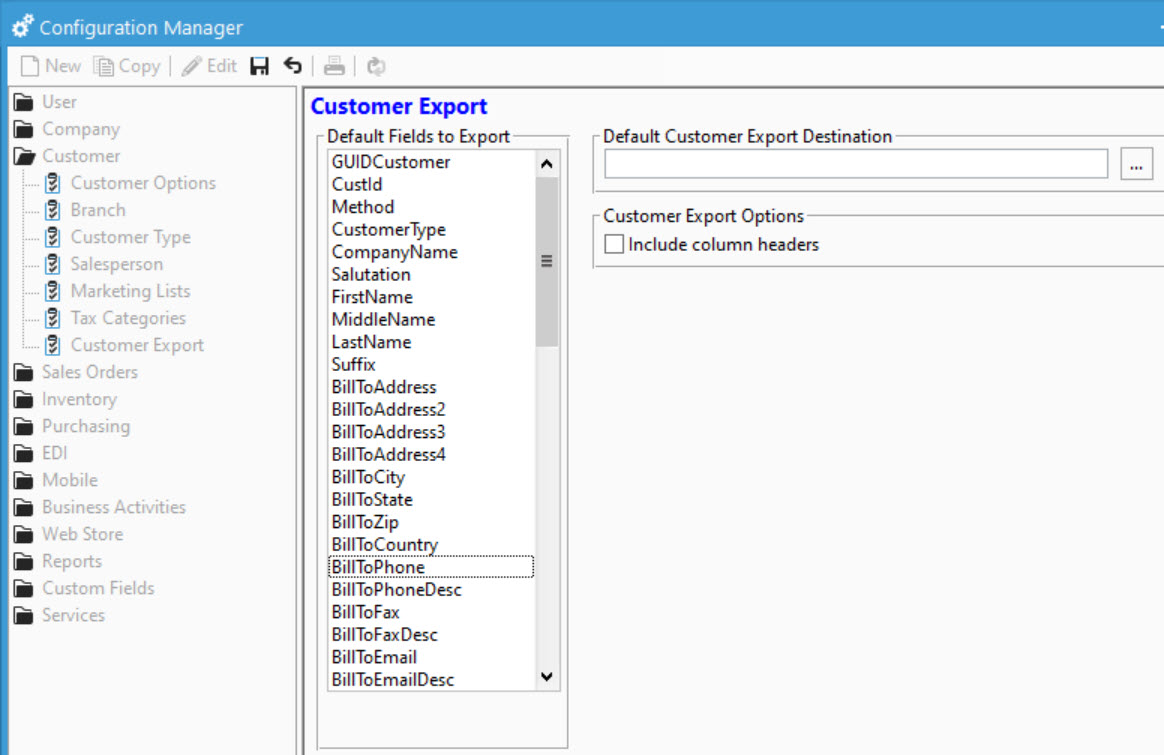Select the Branch configuration item
The height and width of the screenshot is (755, 1164).
click(97, 210)
